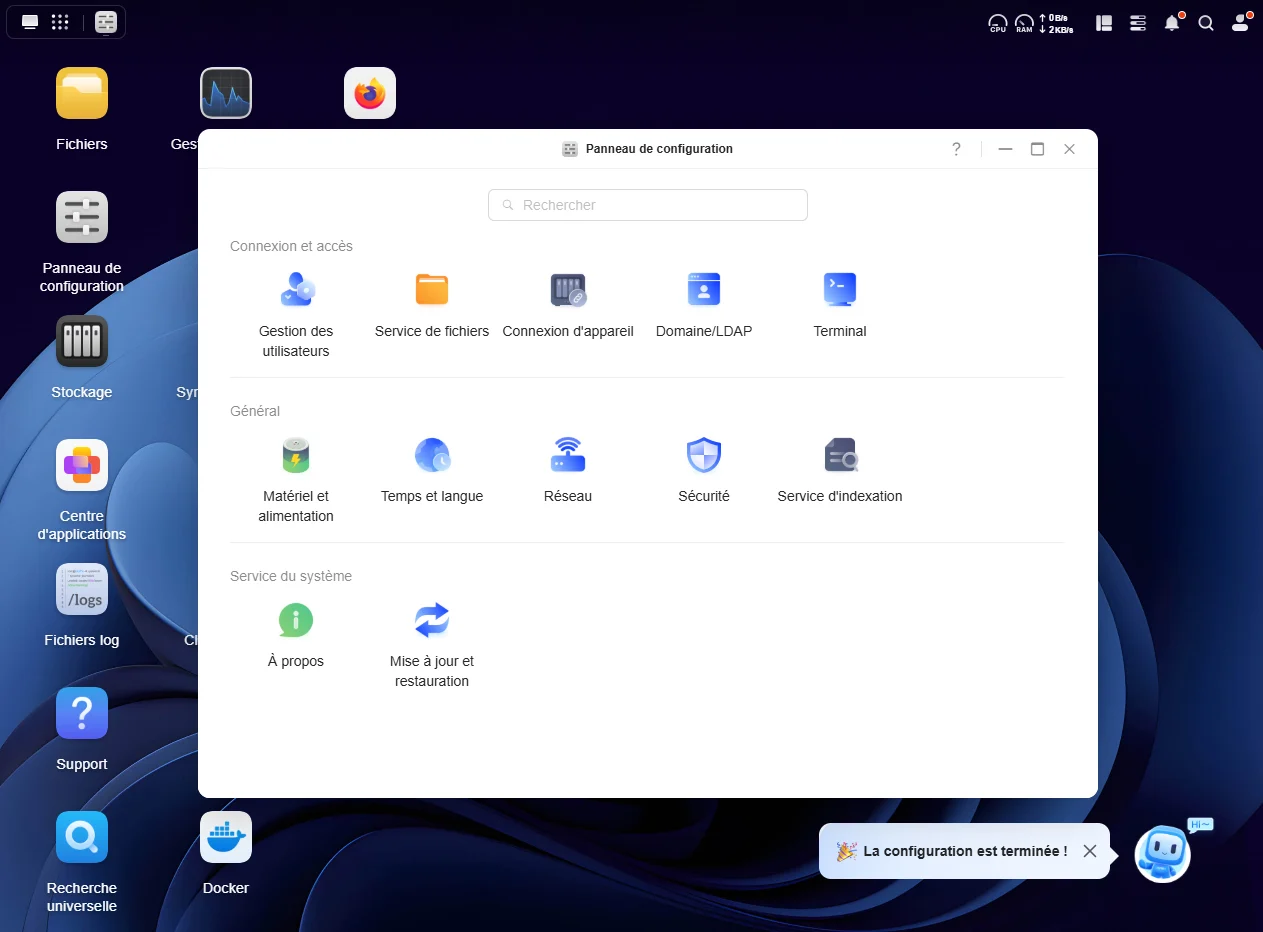1263x932 pixels.
Task: Click the help question mark button
Action: pos(956,149)
